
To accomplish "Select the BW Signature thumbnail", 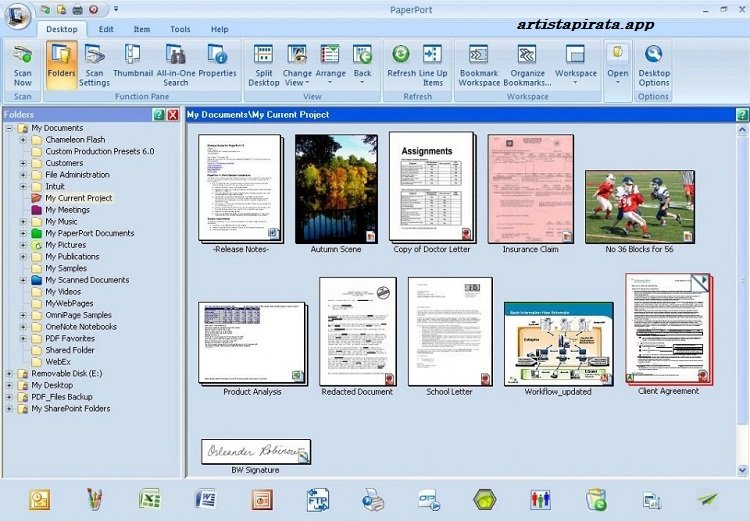I will click(x=256, y=452).
